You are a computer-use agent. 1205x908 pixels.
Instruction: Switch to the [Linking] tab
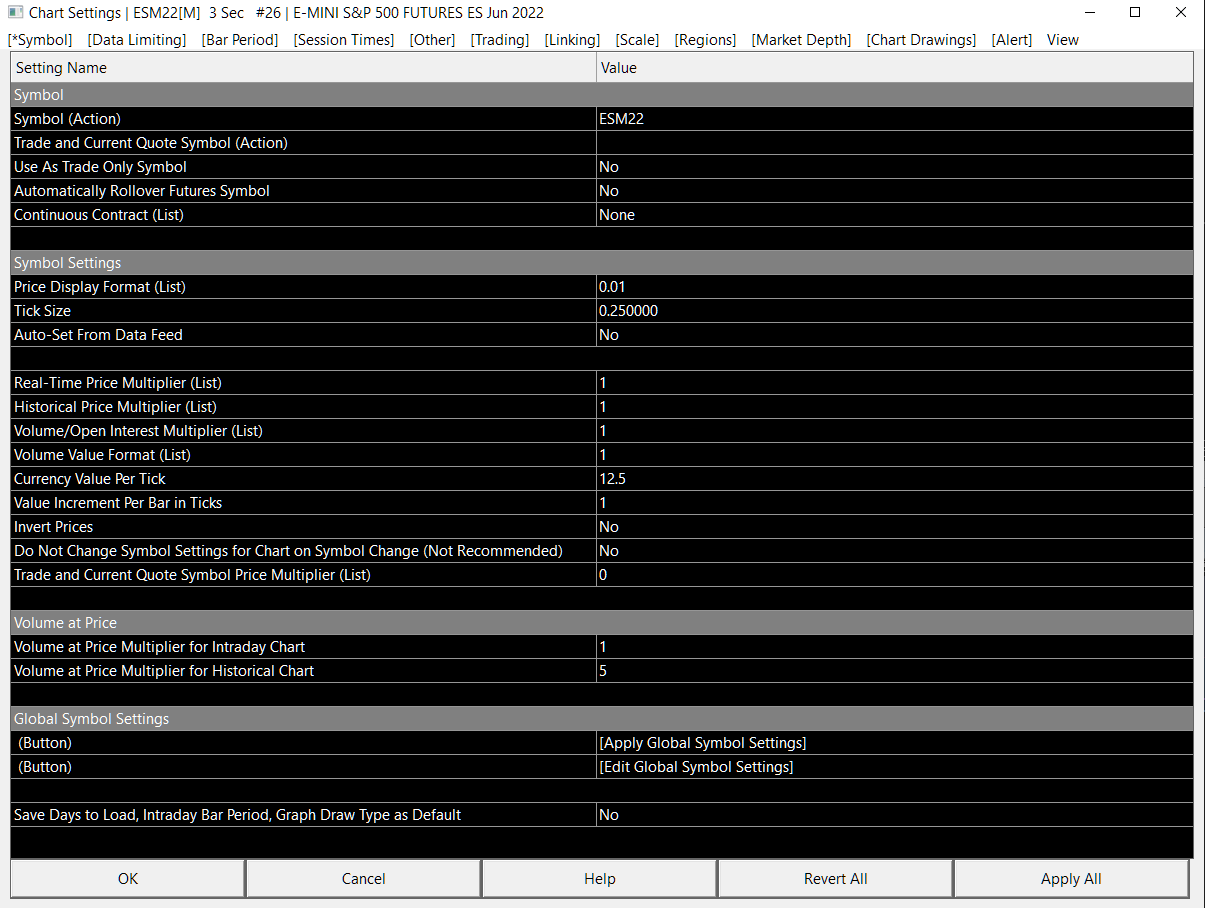pyautogui.click(x=572, y=40)
